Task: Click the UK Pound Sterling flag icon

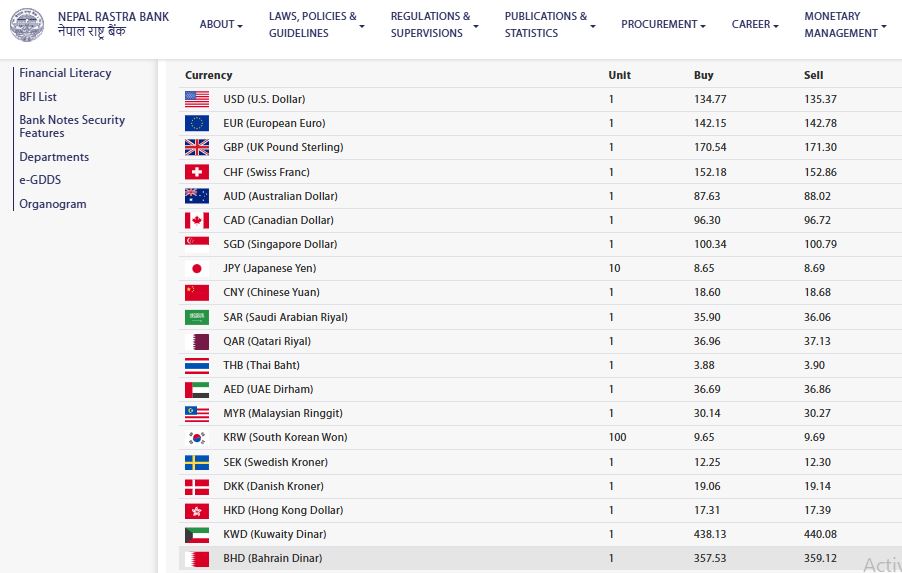Action: click(x=197, y=147)
